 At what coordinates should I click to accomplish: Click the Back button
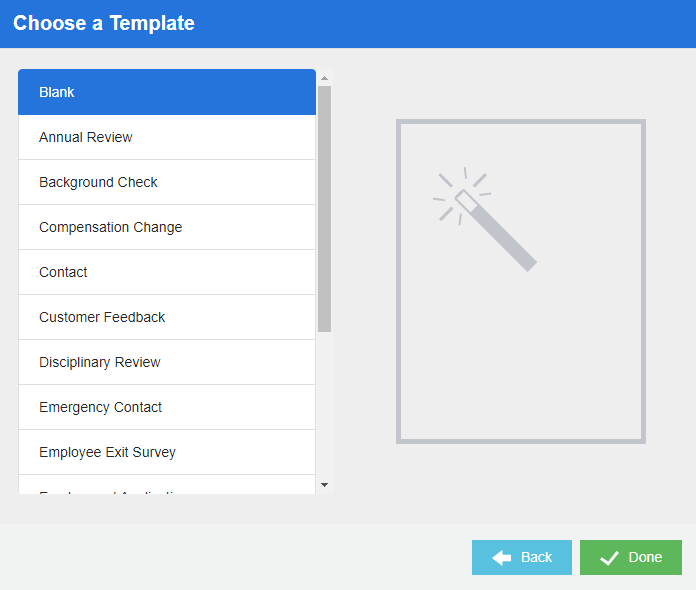(522, 558)
